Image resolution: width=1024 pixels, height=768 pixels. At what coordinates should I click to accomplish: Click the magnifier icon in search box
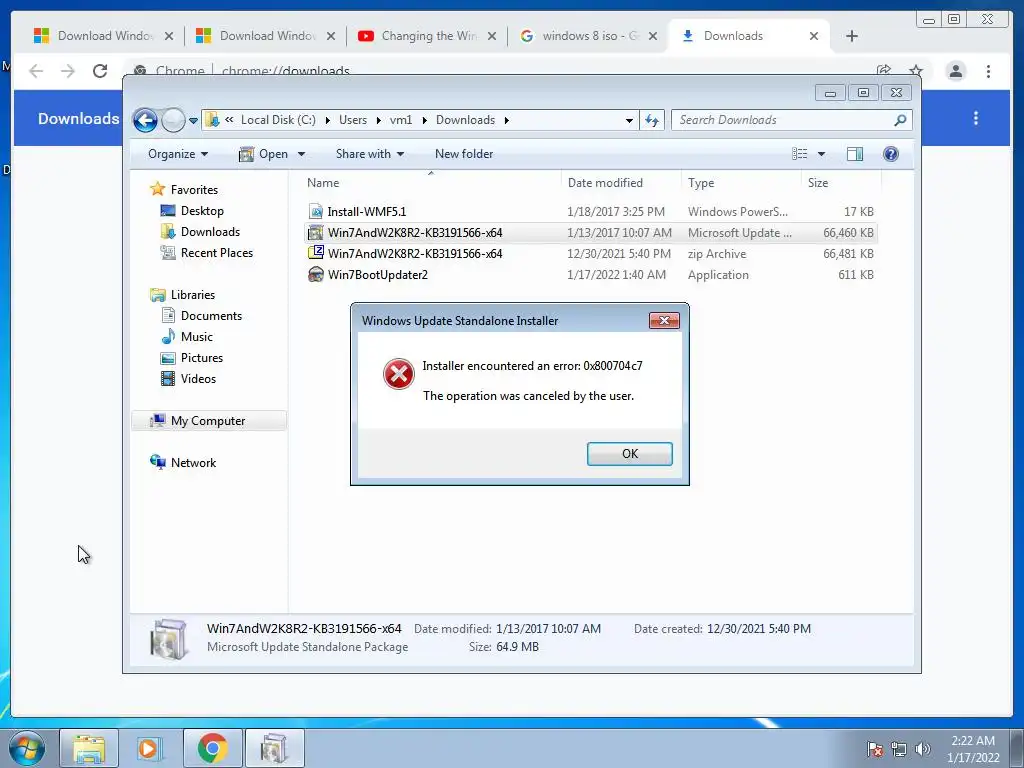coord(900,120)
